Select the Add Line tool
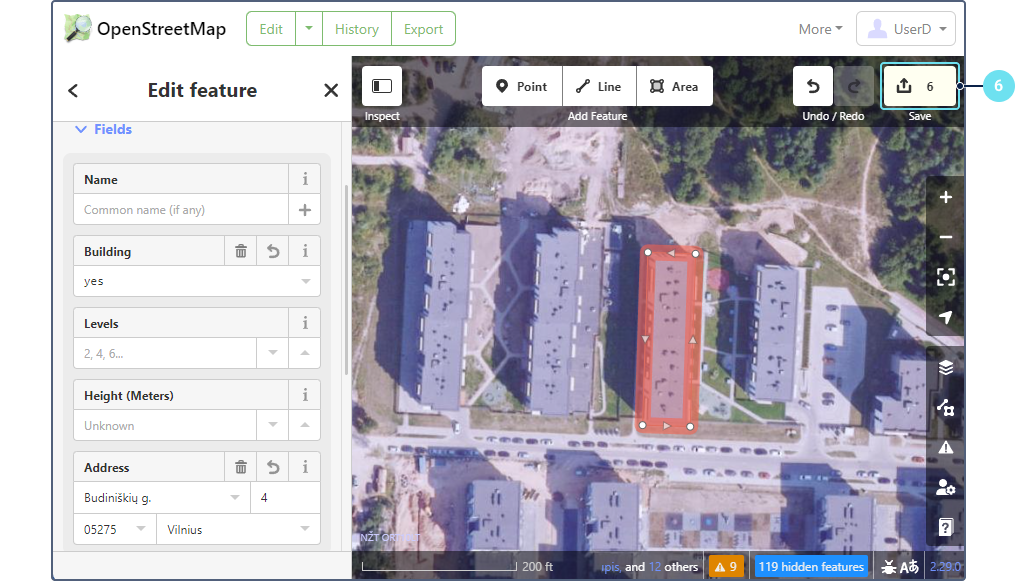Image resolution: width=1015 pixels, height=581 pixels. [599, 86]
